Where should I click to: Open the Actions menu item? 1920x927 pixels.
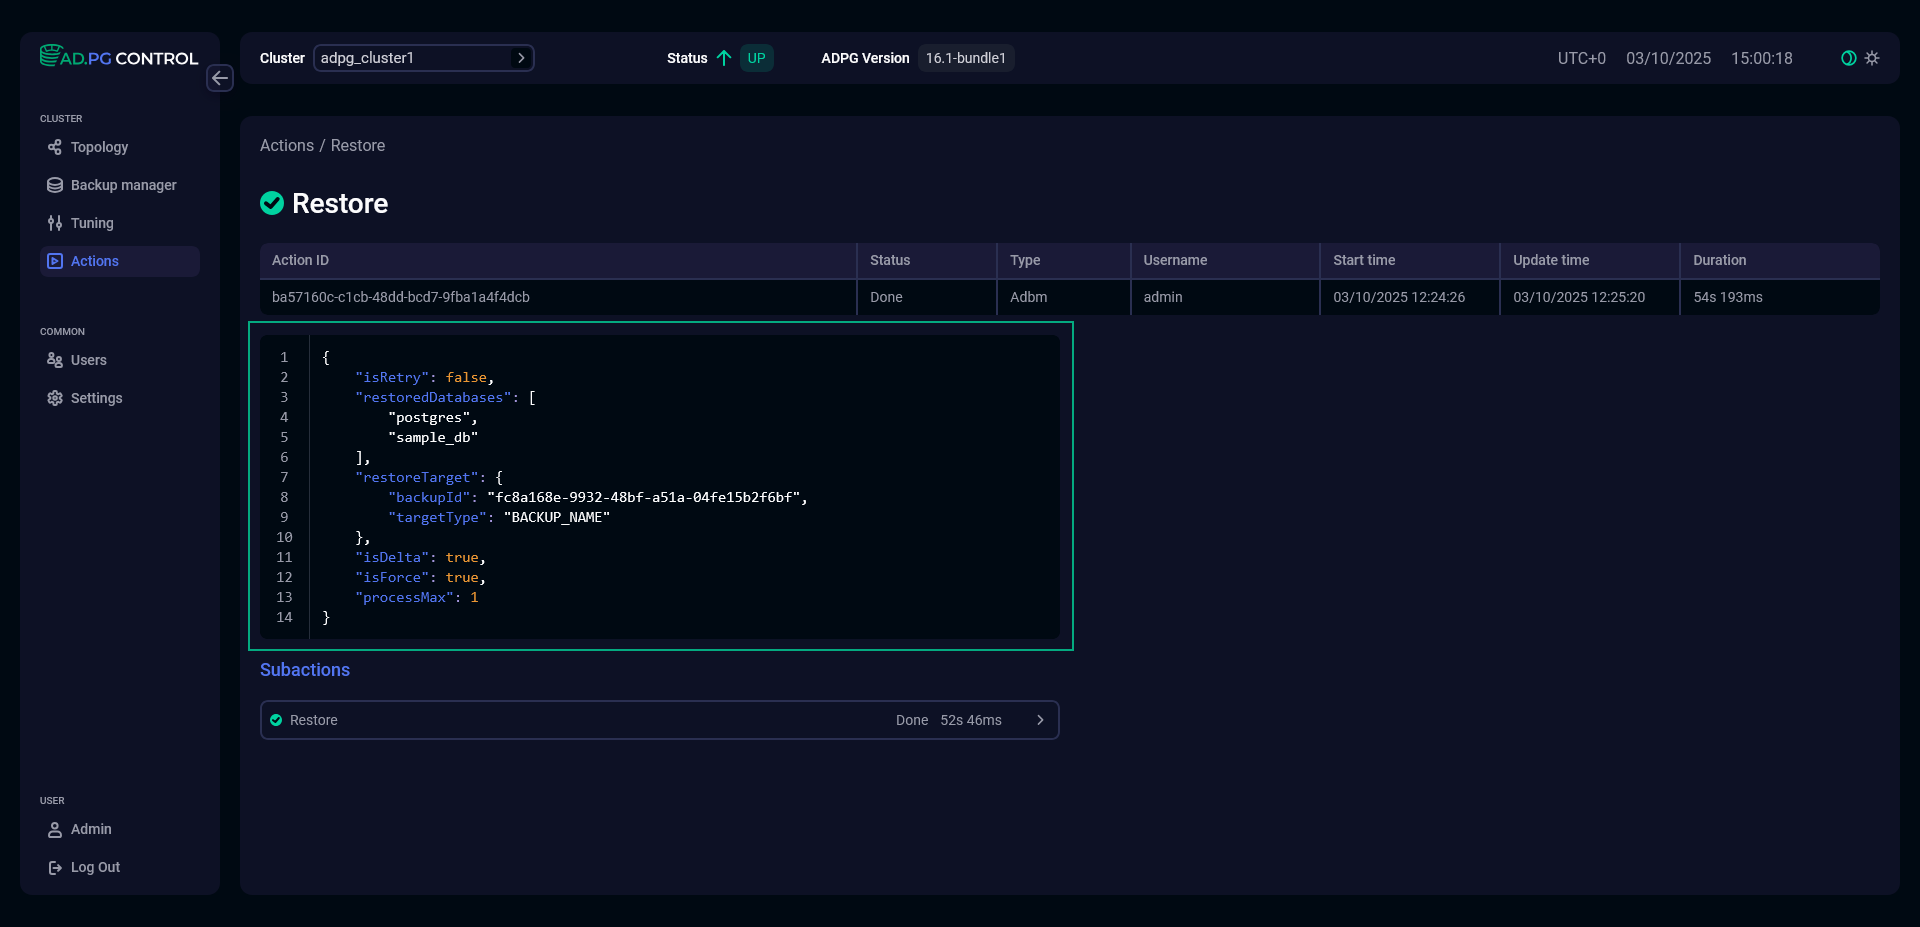(93, 261)
